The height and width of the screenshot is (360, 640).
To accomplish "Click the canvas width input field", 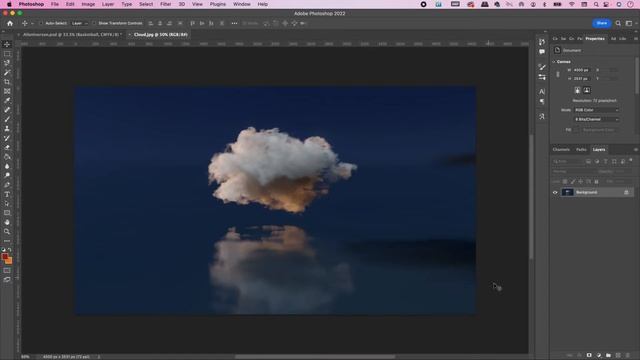I will [582, 70].
